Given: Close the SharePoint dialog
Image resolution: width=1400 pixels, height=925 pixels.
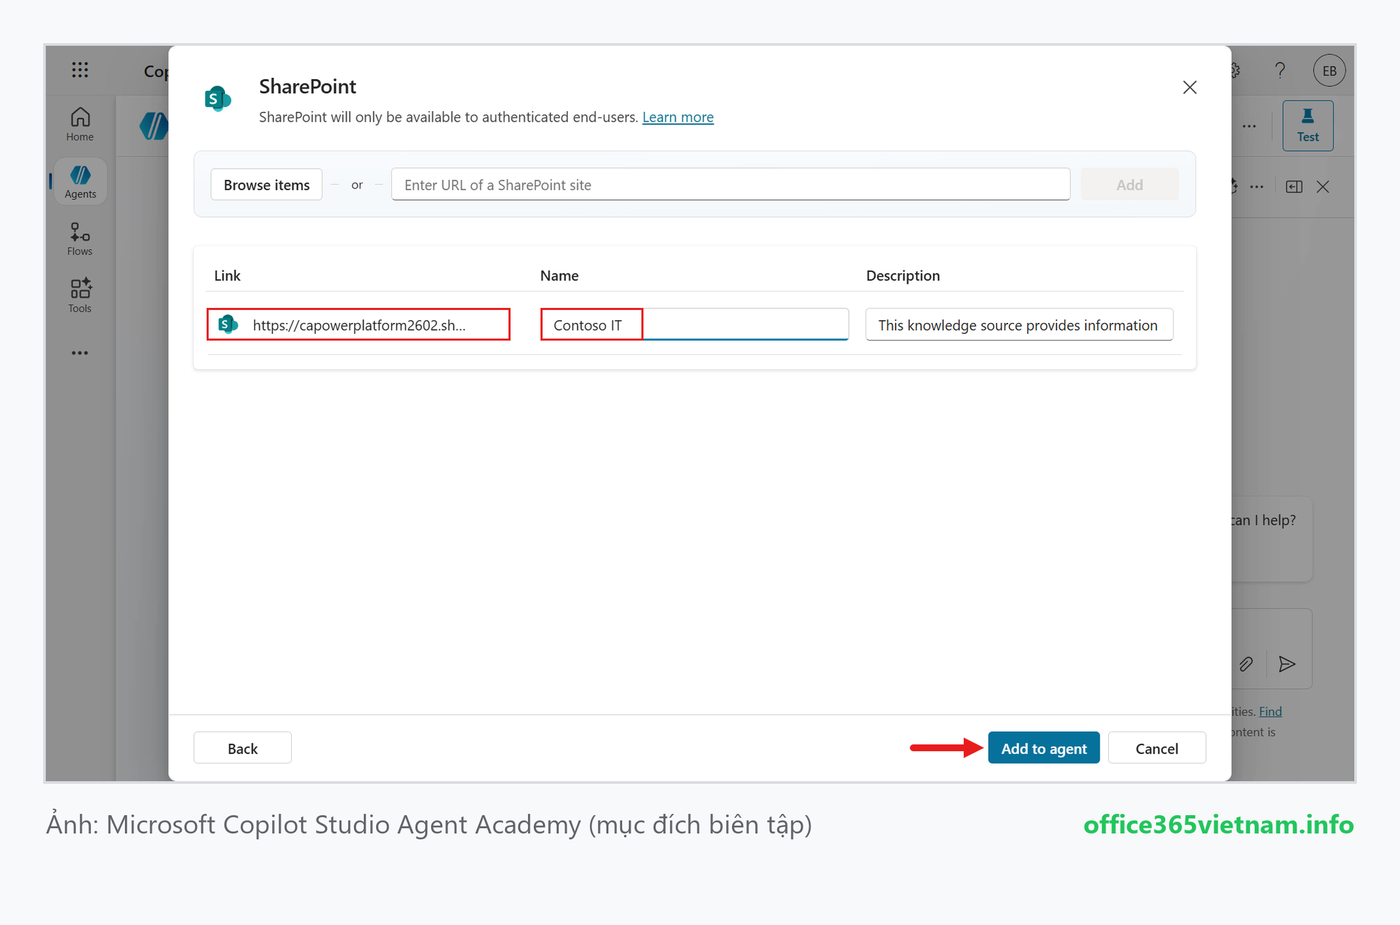Looking at the screenshot, I should (x=1190, y=87).
